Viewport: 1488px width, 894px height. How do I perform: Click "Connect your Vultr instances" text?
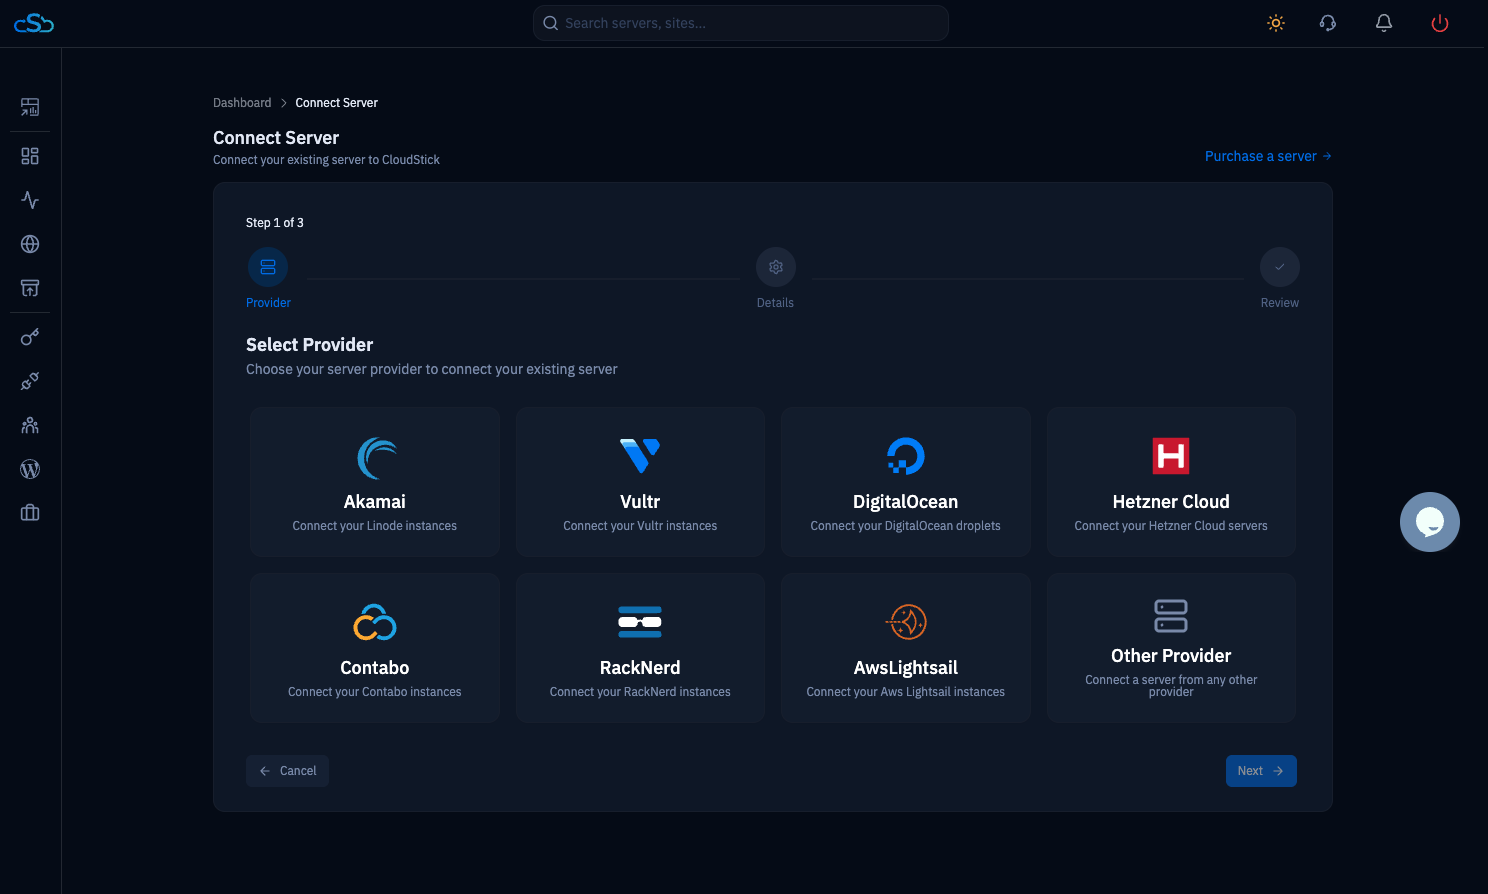[x=640, y=526]
